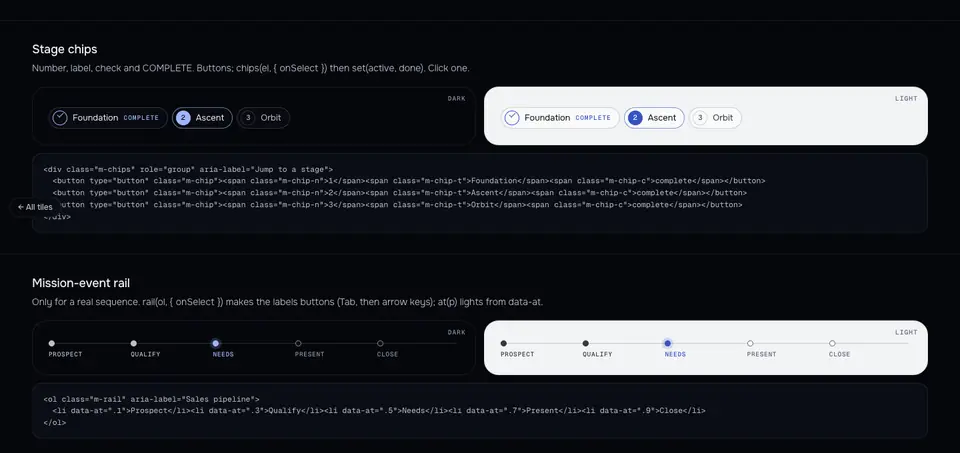960x453 pixels.
Task: Select the Needs dot on the dark rail
Action: [x=216, y=343]
